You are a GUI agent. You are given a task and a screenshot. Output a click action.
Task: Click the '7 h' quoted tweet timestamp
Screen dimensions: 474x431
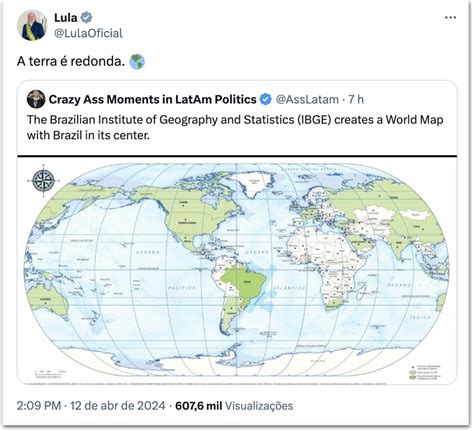(356, 99)
